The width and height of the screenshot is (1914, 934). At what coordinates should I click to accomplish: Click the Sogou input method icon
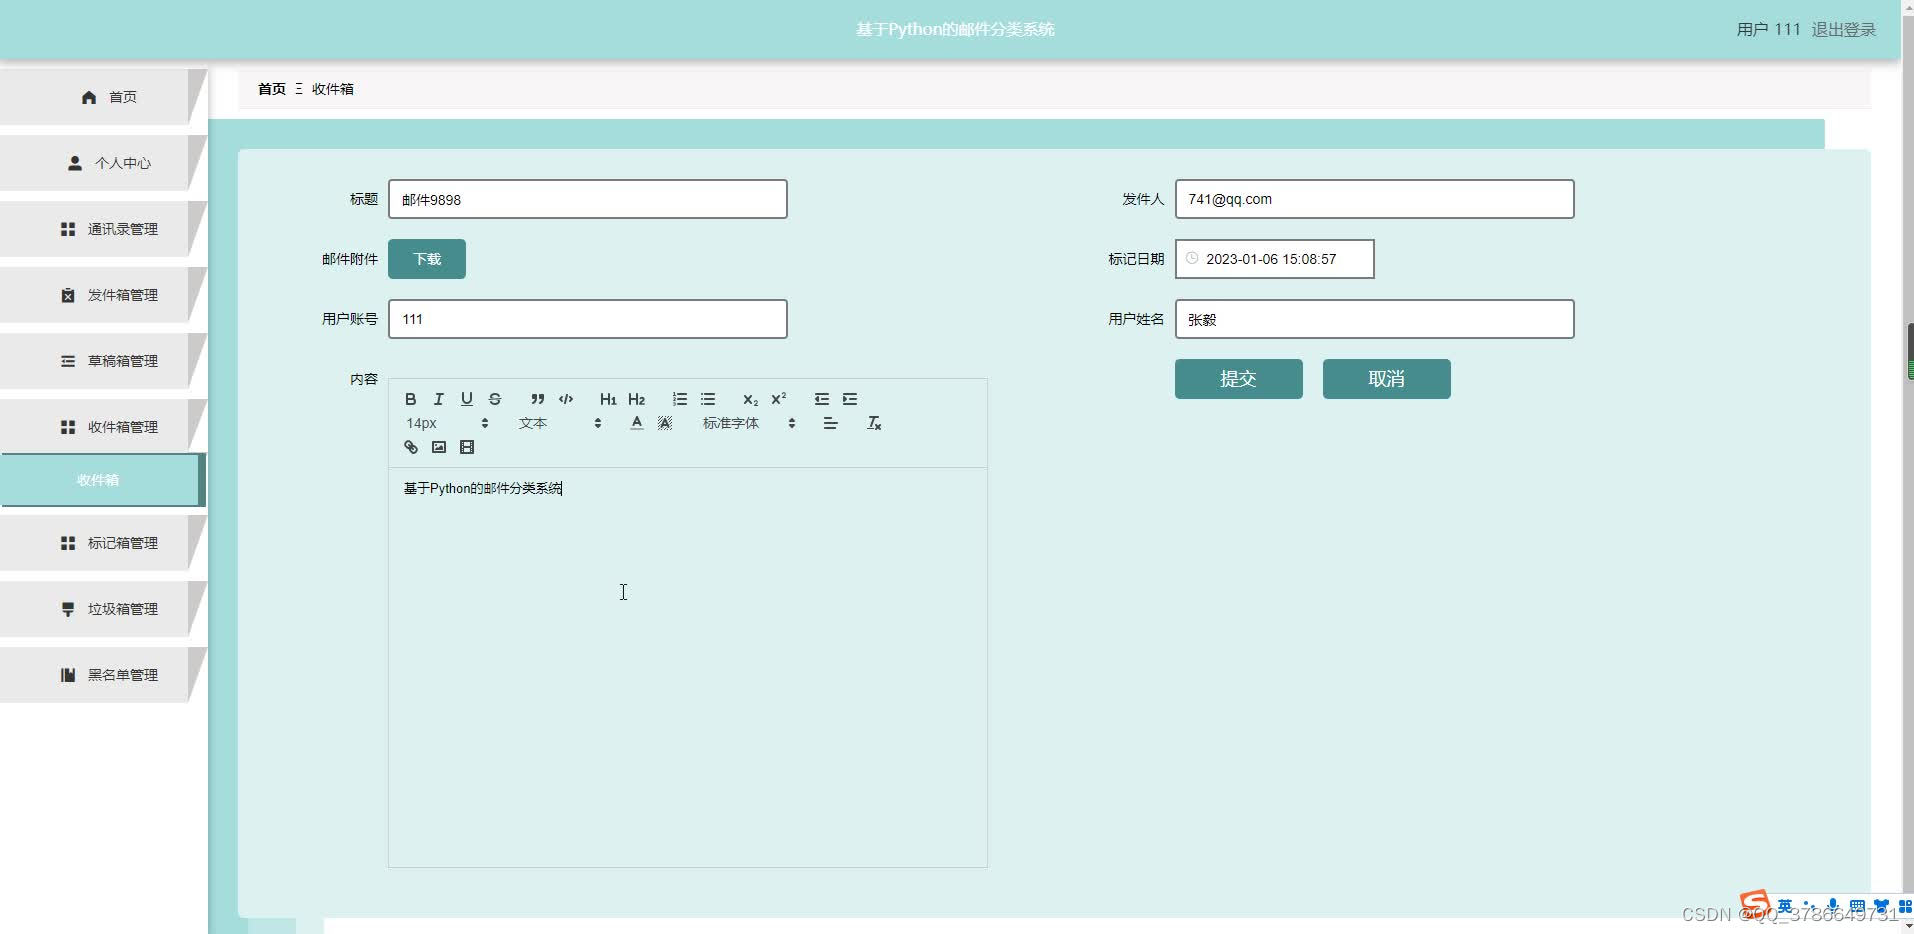click(1755, 905)
